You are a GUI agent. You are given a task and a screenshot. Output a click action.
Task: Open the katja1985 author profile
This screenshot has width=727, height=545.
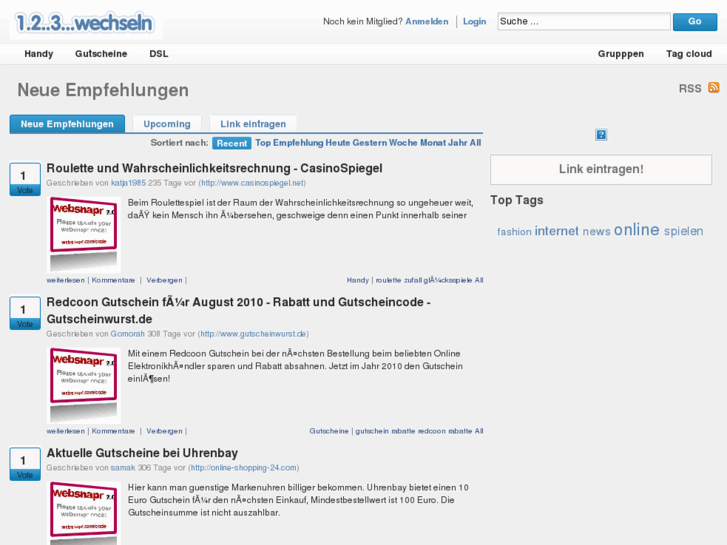(128, 183)
